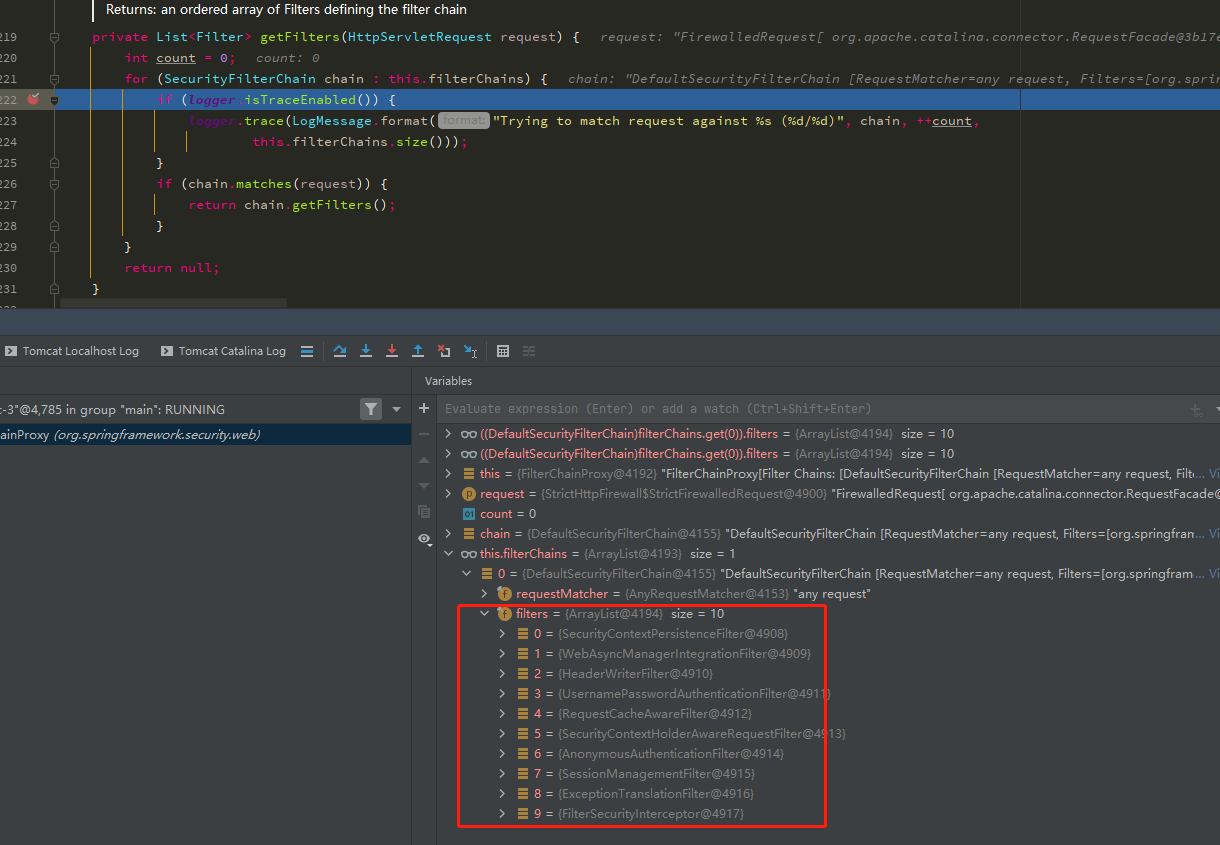Click thread status text 'RUNNING'

[x=195, y=409]
